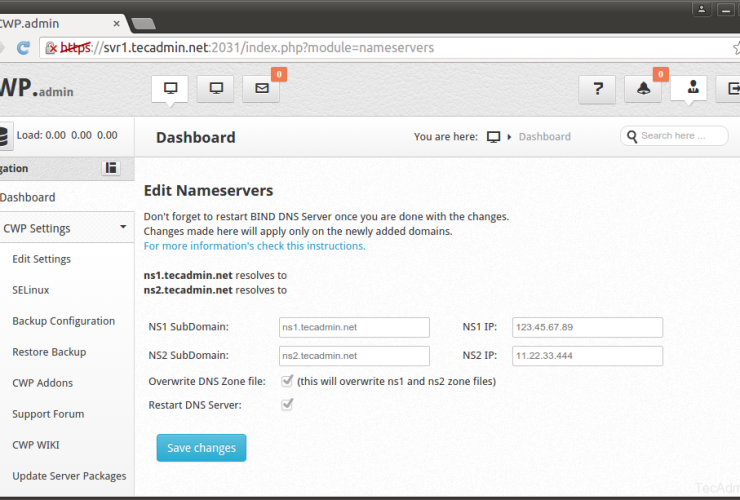Select Backup Configuration in sidebar
Viewport: 740px width, 500px height.
(x=63, y=321)
